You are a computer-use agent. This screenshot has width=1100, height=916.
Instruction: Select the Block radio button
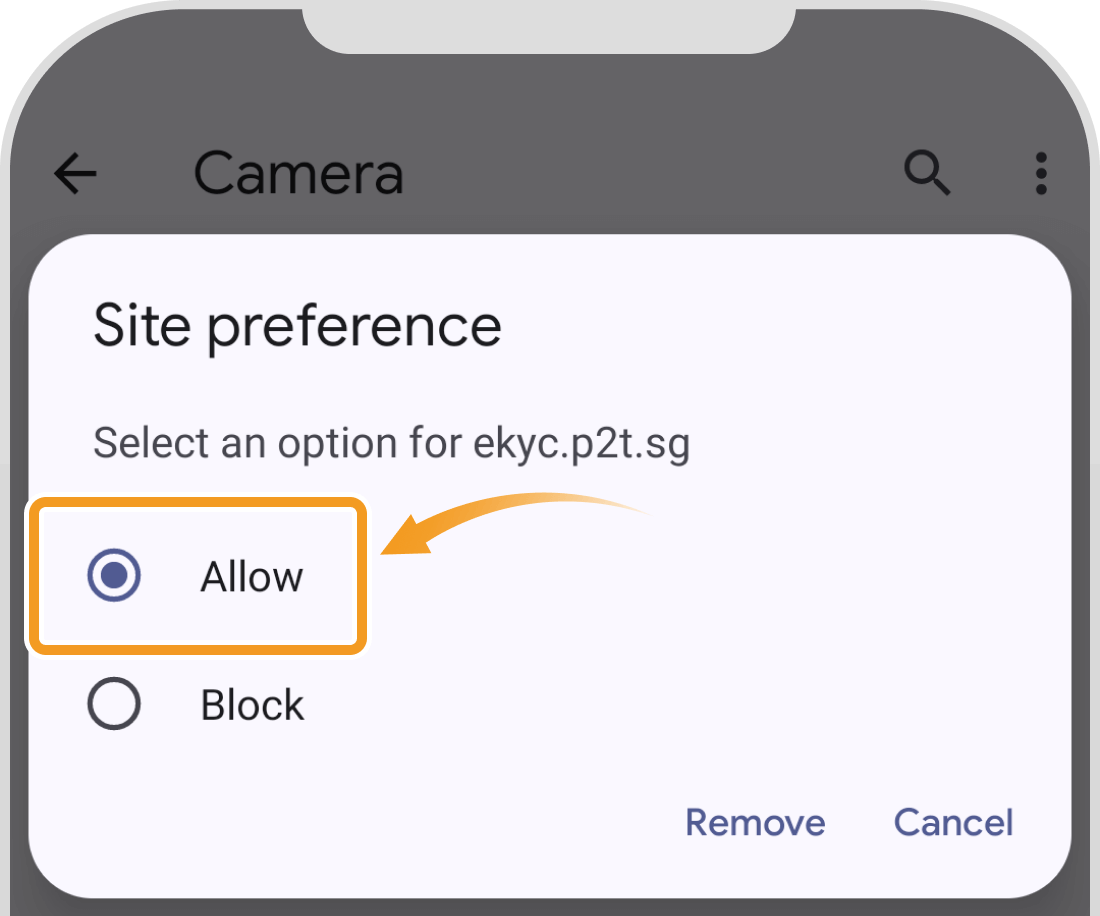tap(114, 703)
